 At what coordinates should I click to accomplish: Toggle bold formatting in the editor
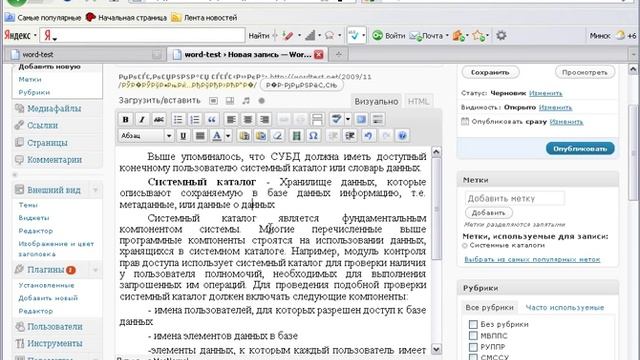click(x=125, y=119)
